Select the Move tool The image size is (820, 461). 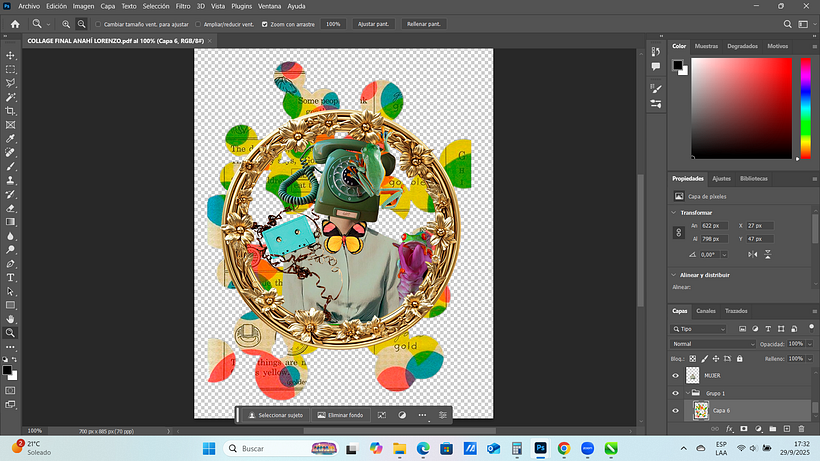tap(11, 56)
